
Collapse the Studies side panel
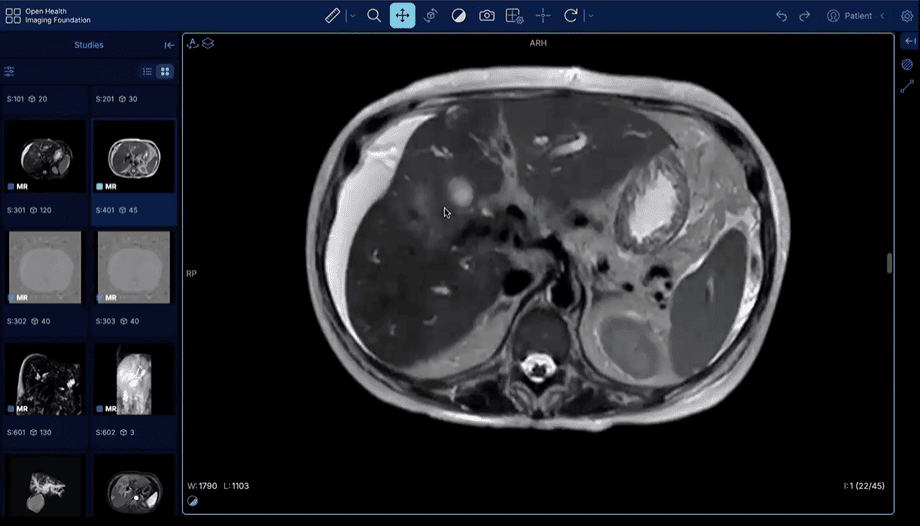click(x=169, y=45)
